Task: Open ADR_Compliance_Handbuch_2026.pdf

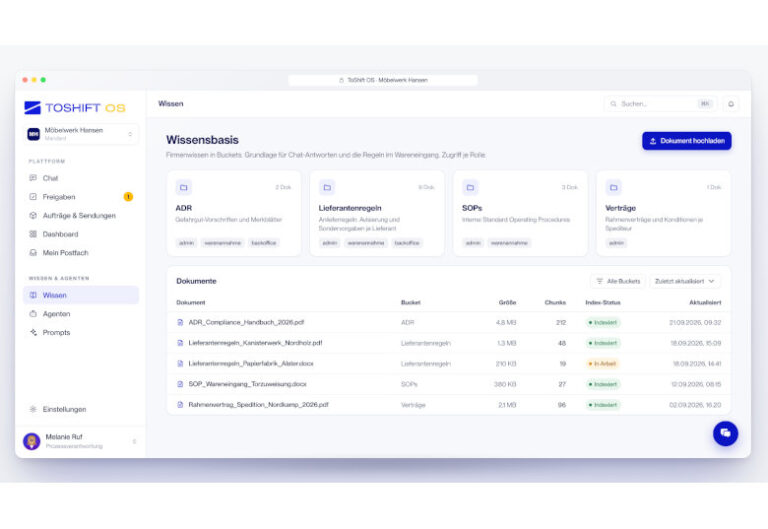Action: pos(246,322)
